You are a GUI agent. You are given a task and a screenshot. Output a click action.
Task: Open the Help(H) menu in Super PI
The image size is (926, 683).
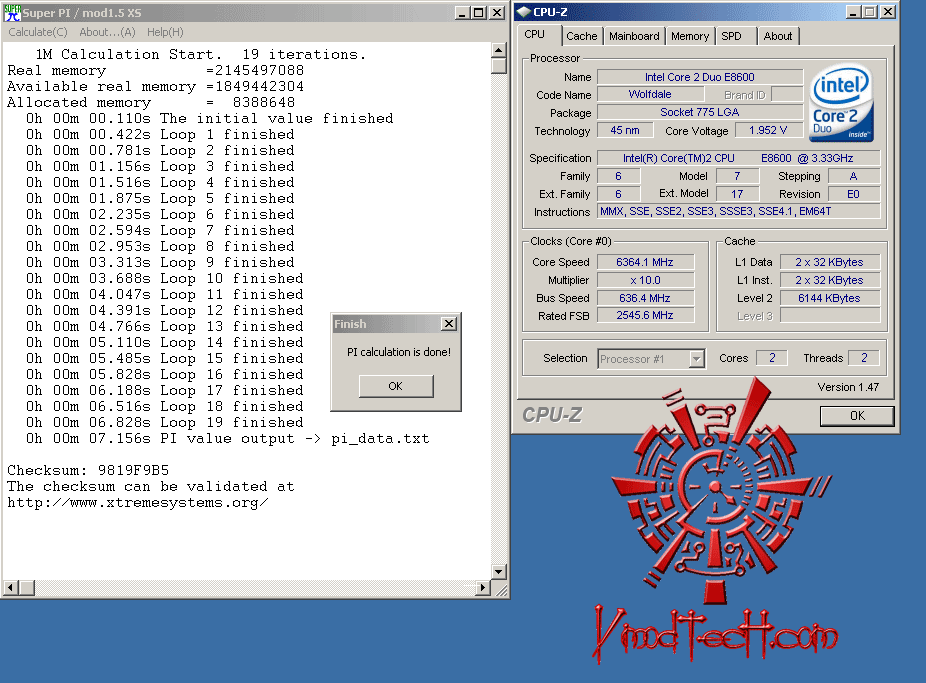pyautogui.click(x=165, y=32)
